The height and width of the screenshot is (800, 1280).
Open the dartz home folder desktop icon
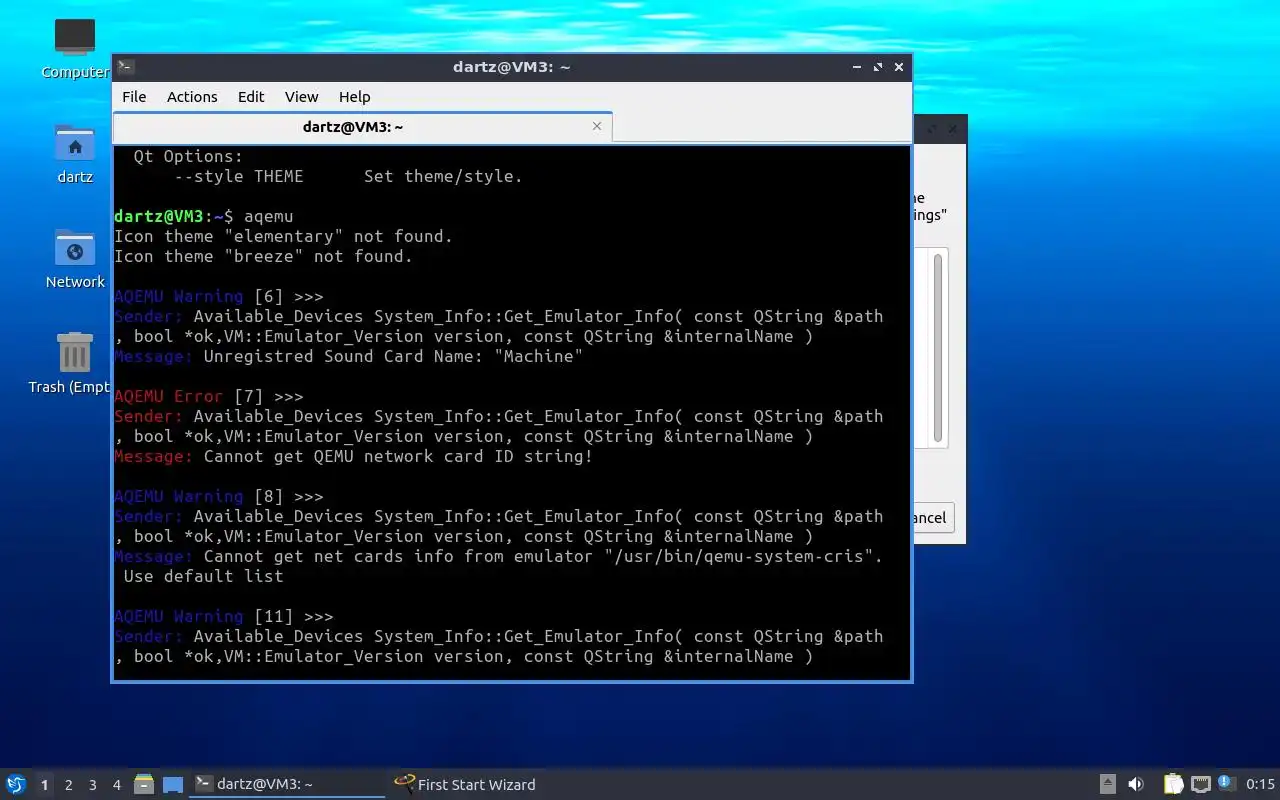coord(75,153)
